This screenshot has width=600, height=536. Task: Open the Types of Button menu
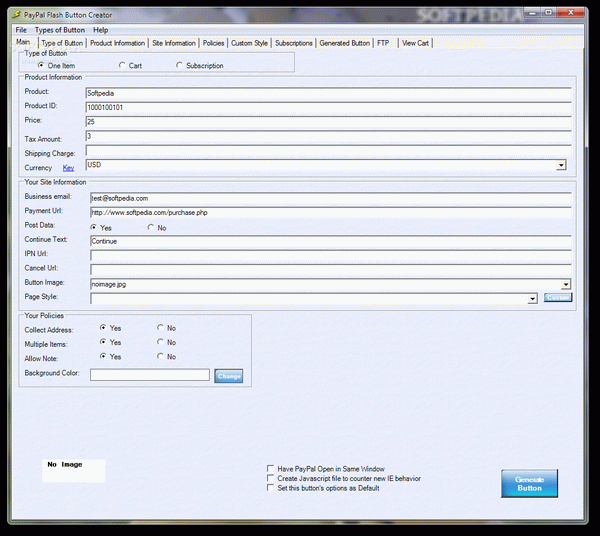click(x=60, y=30)
